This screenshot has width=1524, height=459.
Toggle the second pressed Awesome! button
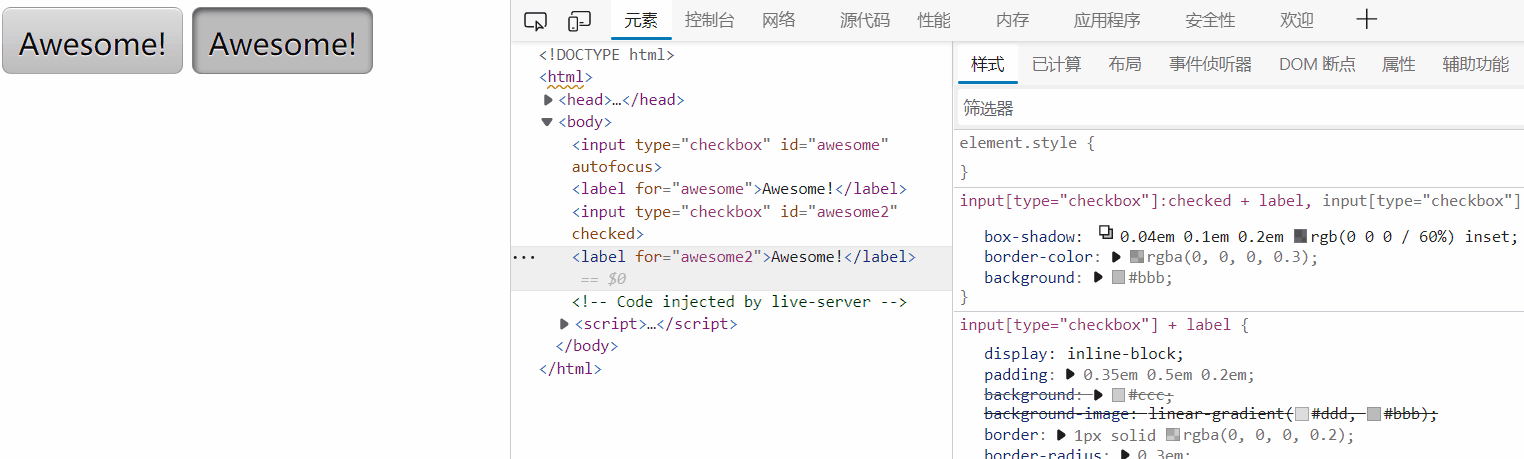282,41
